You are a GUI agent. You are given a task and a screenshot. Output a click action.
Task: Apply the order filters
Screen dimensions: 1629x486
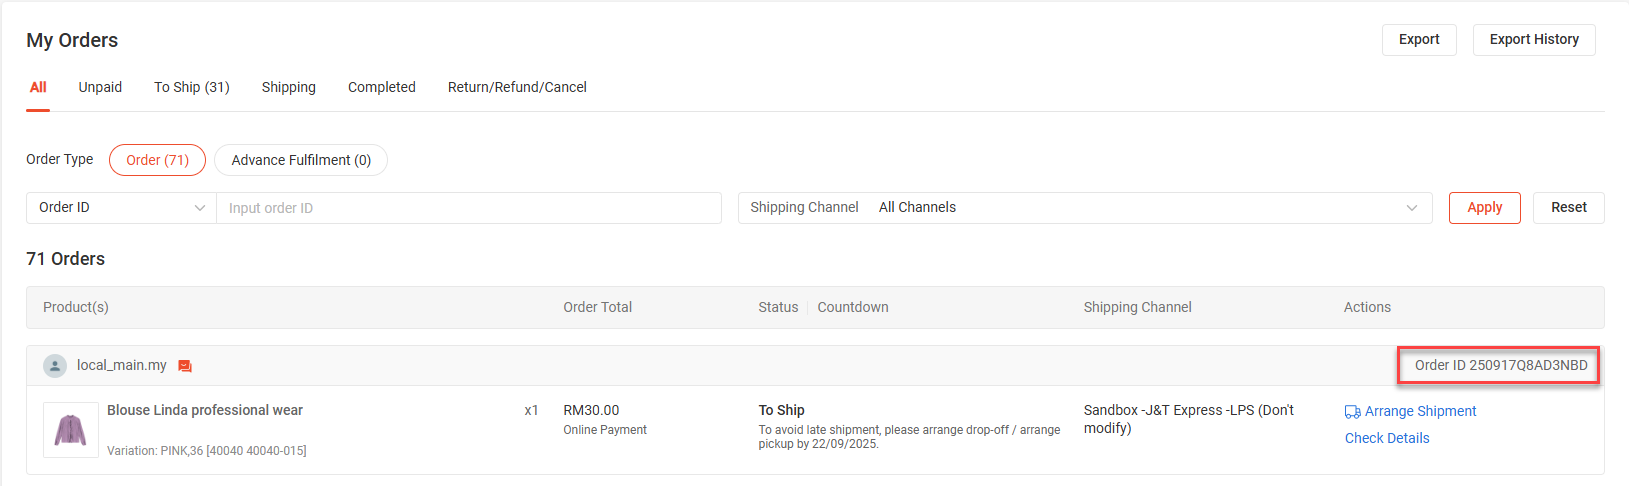click(x=1484, y=208)
